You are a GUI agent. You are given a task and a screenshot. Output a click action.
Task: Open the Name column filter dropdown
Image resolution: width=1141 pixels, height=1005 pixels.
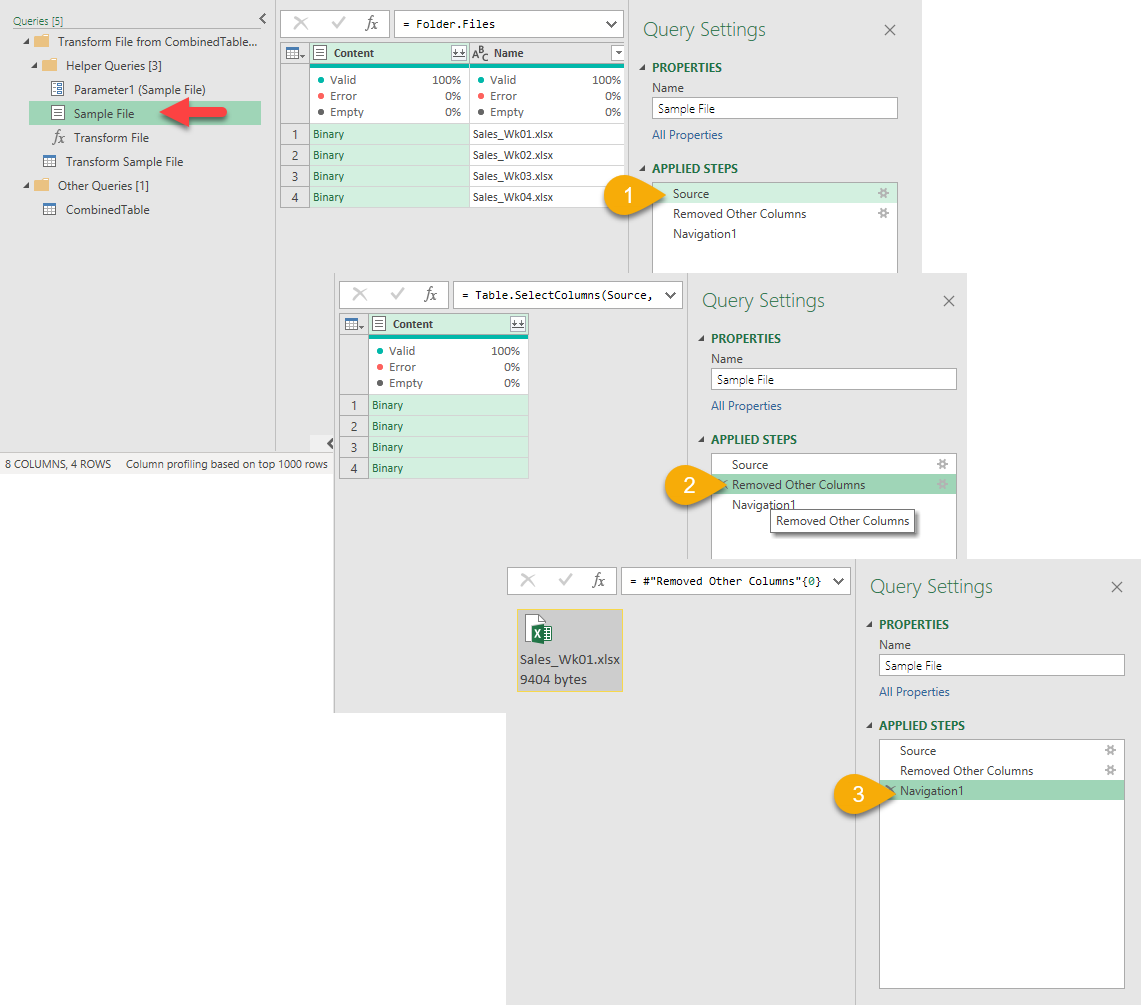(617, 53)
